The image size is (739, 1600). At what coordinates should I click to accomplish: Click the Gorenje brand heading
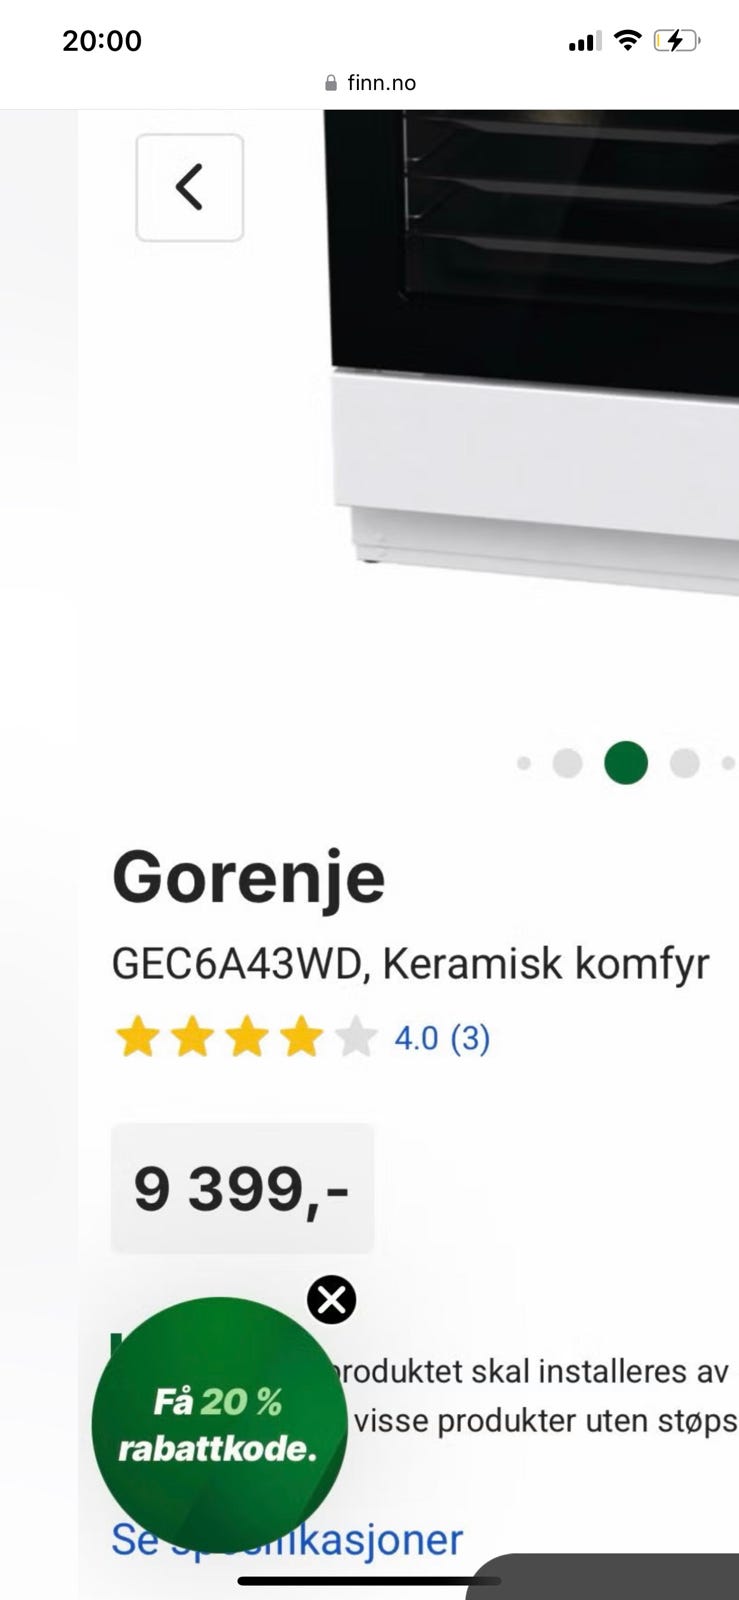pos(249,877)
